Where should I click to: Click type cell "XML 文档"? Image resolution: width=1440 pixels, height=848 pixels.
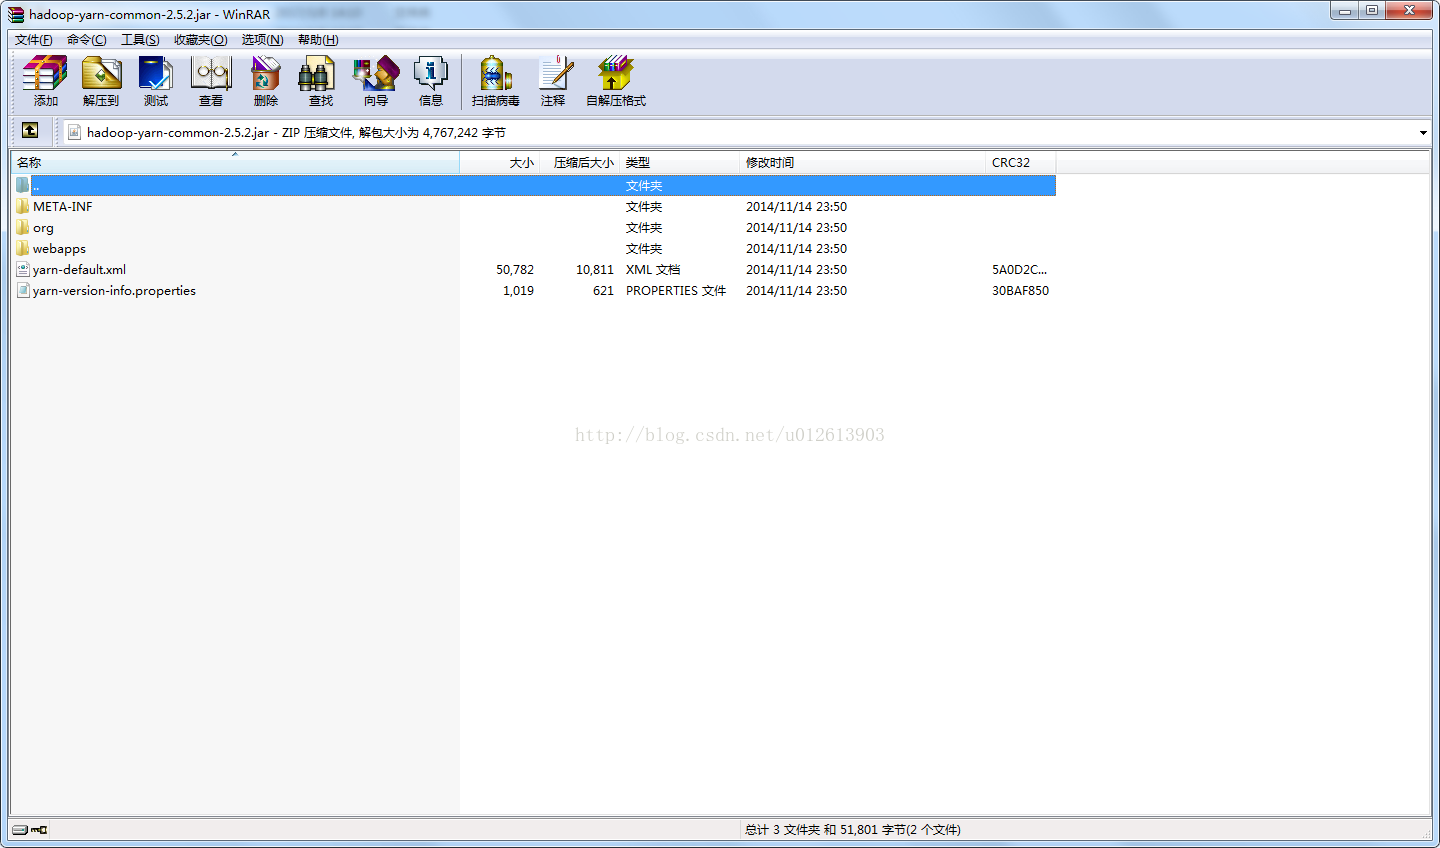tap(653, 269)
